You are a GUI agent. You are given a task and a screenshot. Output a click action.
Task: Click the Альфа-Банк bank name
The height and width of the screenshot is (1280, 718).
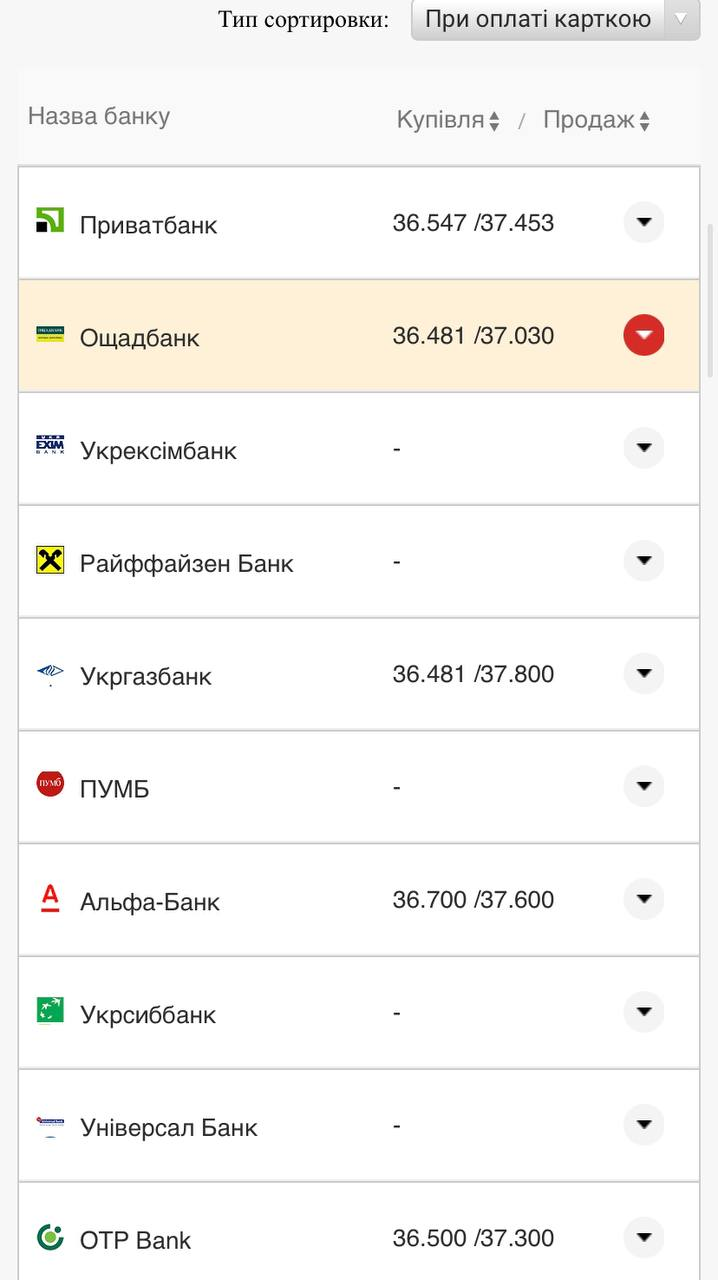click(150, 902)
